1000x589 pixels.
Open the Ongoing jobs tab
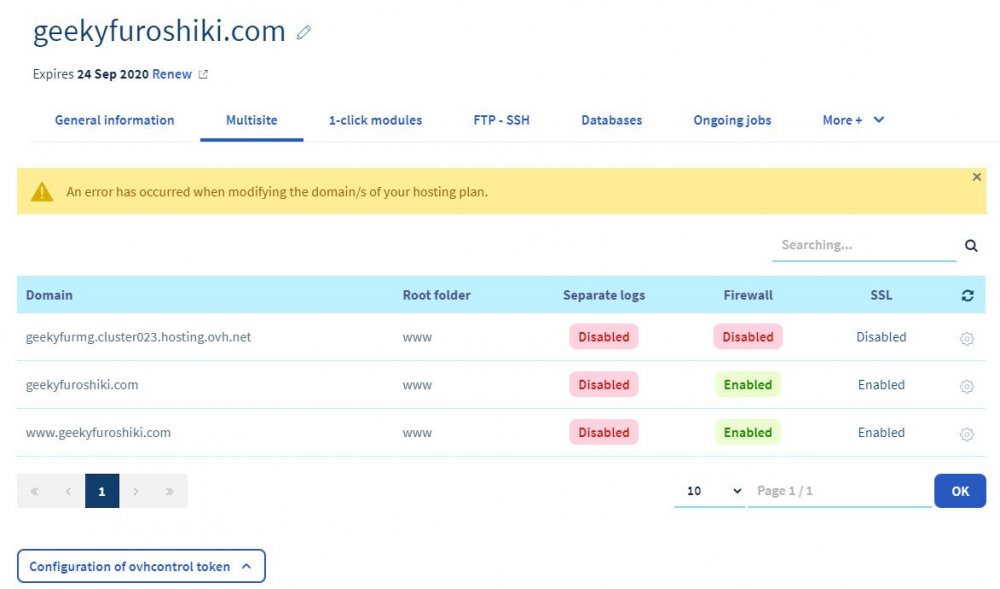pos(731,119)
